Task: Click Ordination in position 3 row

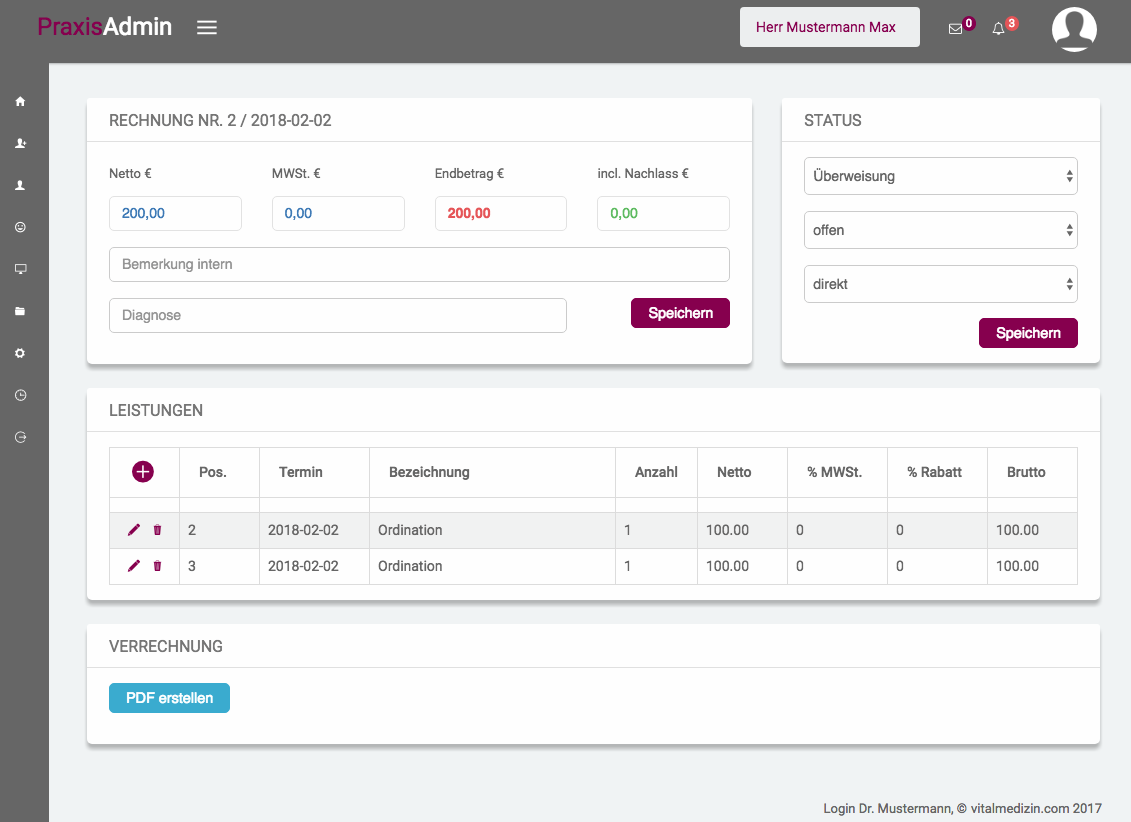Action: (410, 566)
